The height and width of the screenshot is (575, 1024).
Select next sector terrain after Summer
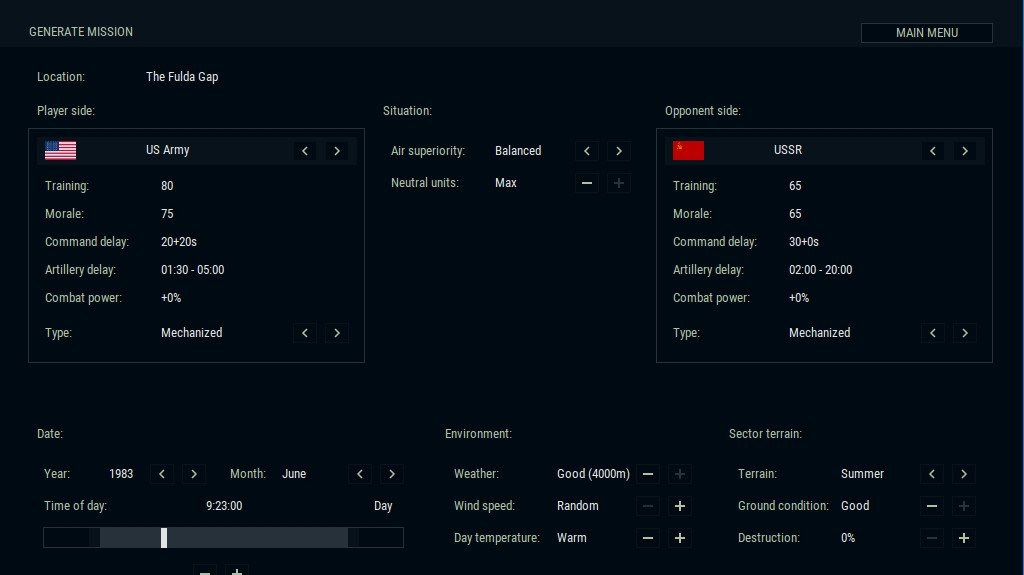tap(964, 474)
